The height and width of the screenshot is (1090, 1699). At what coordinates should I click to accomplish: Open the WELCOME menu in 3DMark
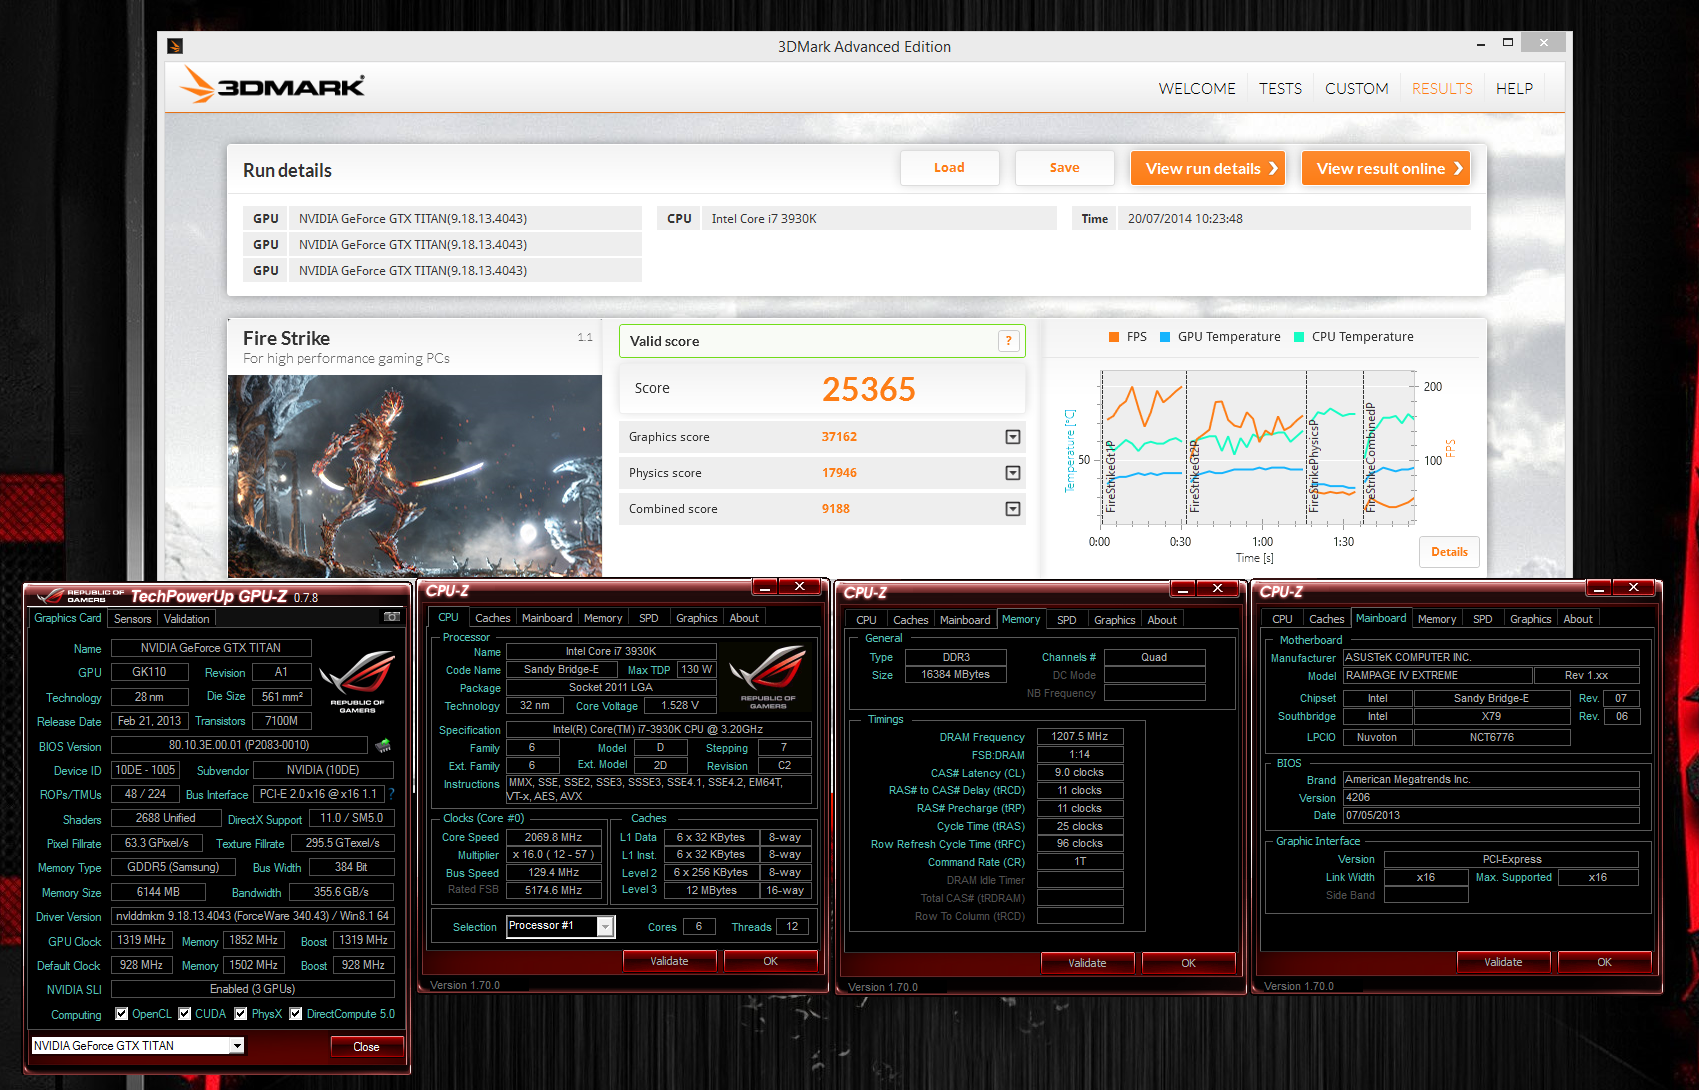point(1197,89)
